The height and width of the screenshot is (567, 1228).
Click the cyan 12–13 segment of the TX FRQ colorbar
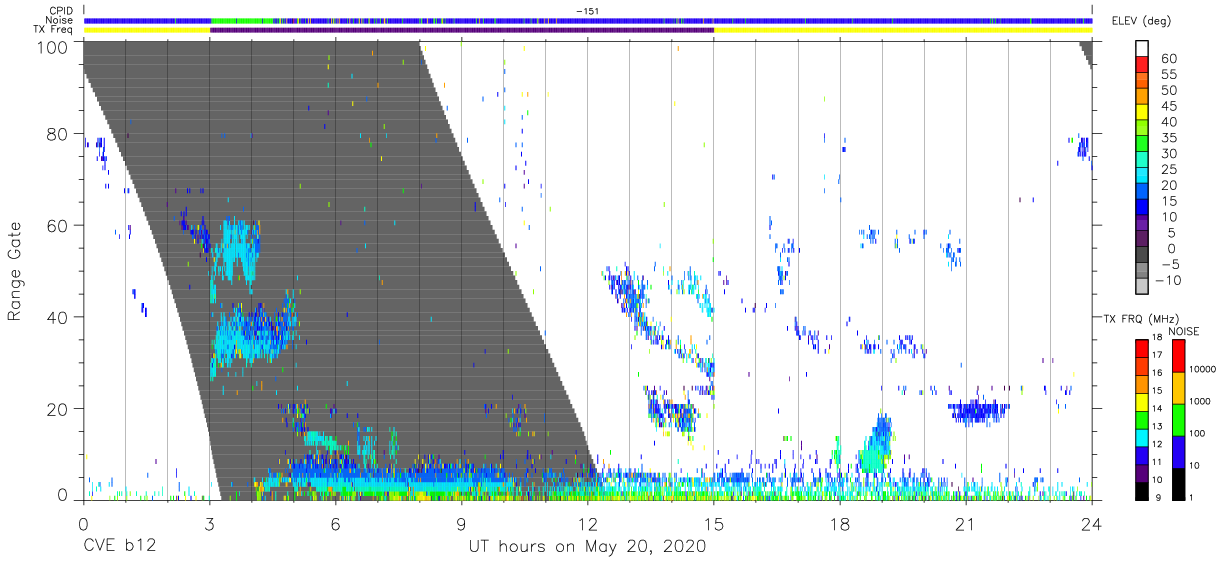(1142, 438)
